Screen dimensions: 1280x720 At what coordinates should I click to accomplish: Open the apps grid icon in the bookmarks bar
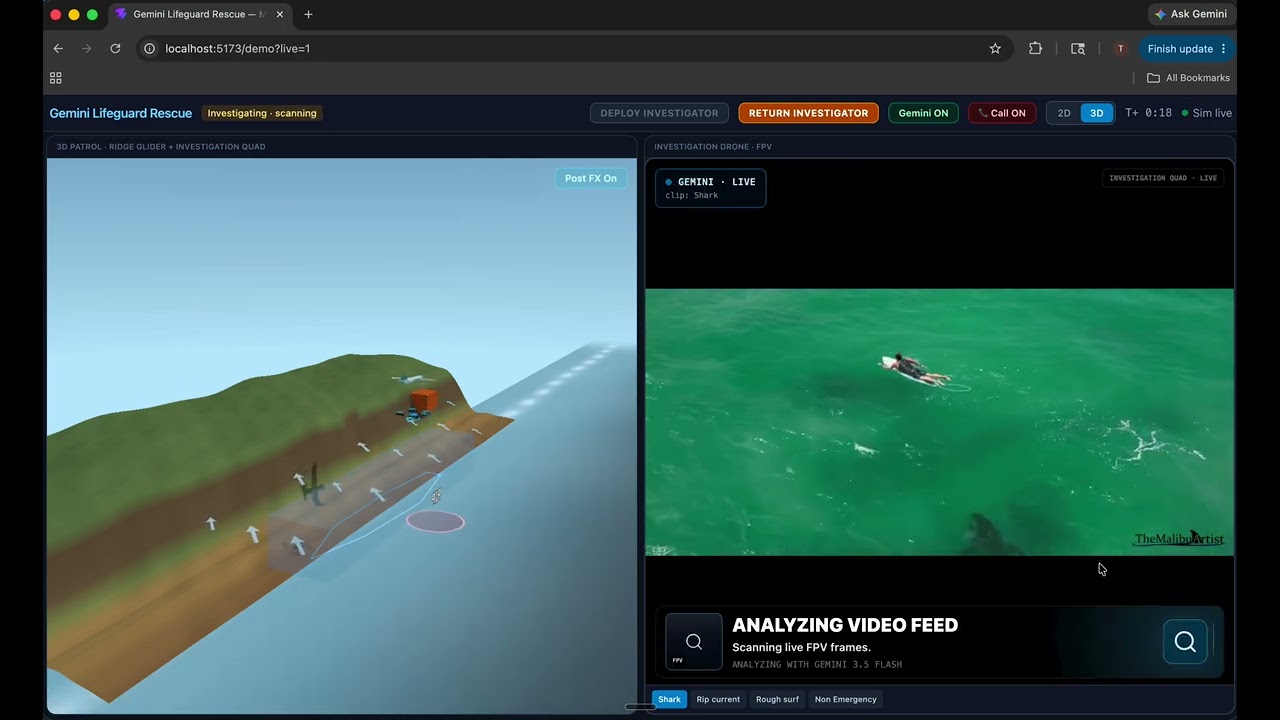point(56,78)
